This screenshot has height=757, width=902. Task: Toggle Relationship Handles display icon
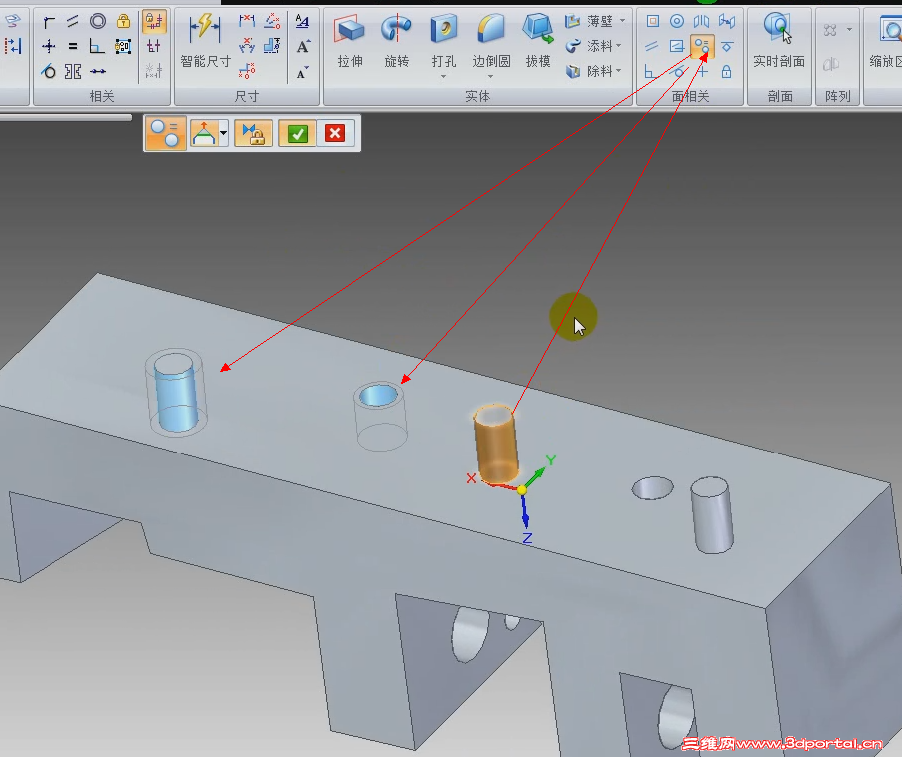pos(154,47)
